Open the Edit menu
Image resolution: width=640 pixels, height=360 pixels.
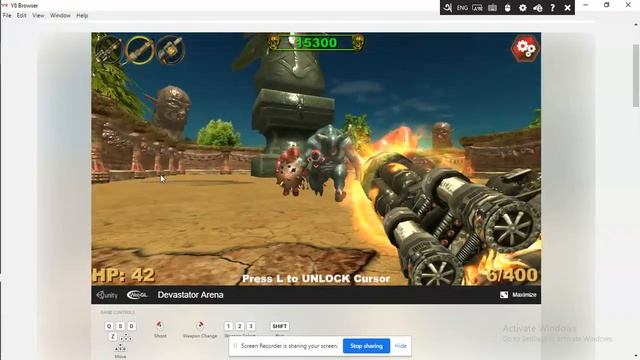click(x=22, y=16)
